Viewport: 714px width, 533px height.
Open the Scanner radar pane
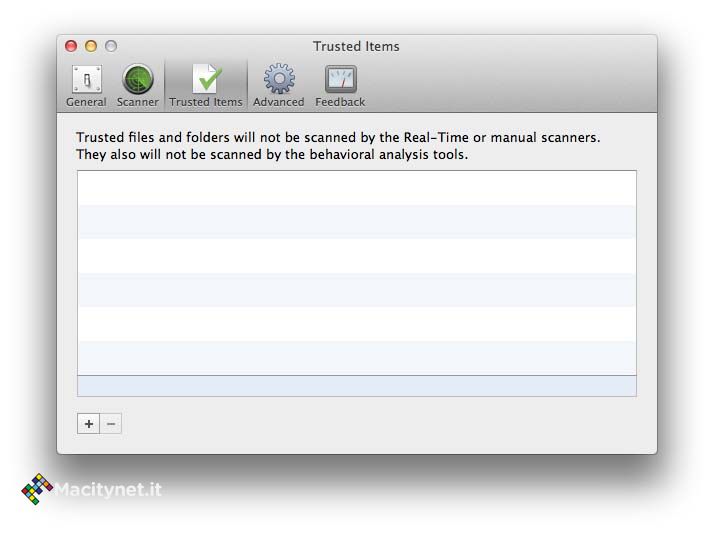[x=138, y=86]
